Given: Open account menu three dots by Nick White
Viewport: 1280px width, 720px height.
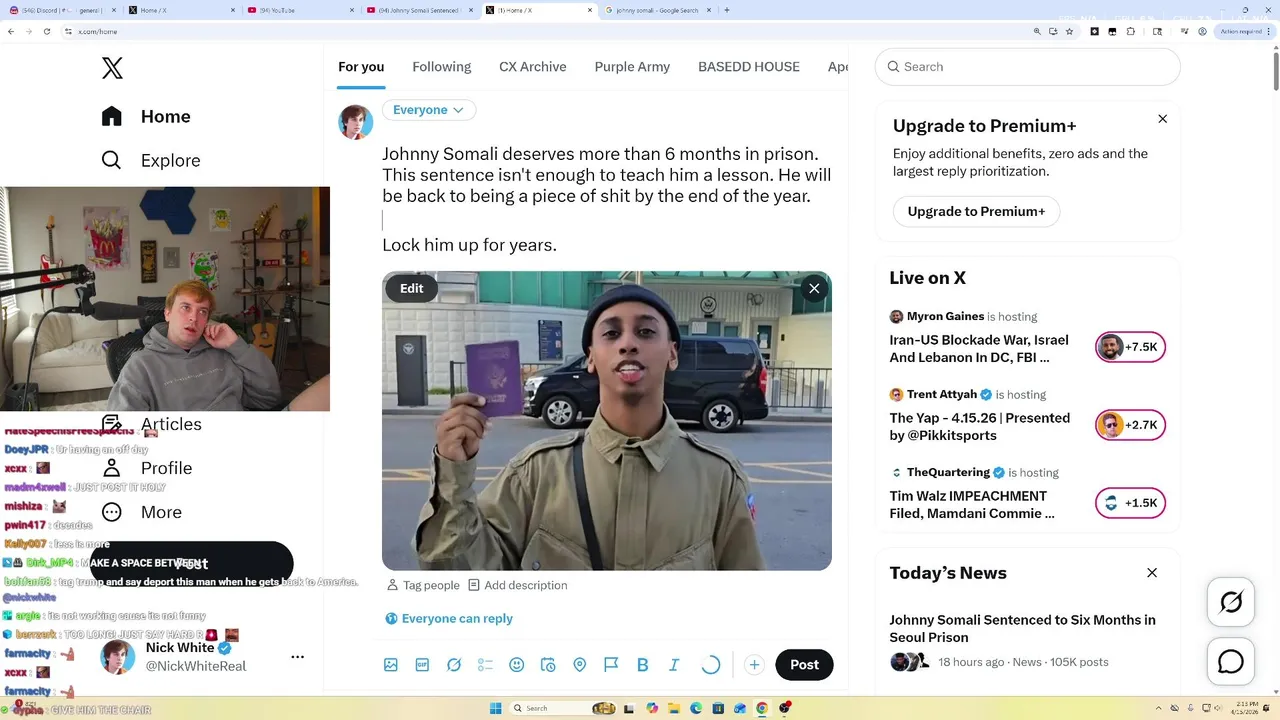Looking at the screenshot, I should pyautogui.click(x=297, y=657).
